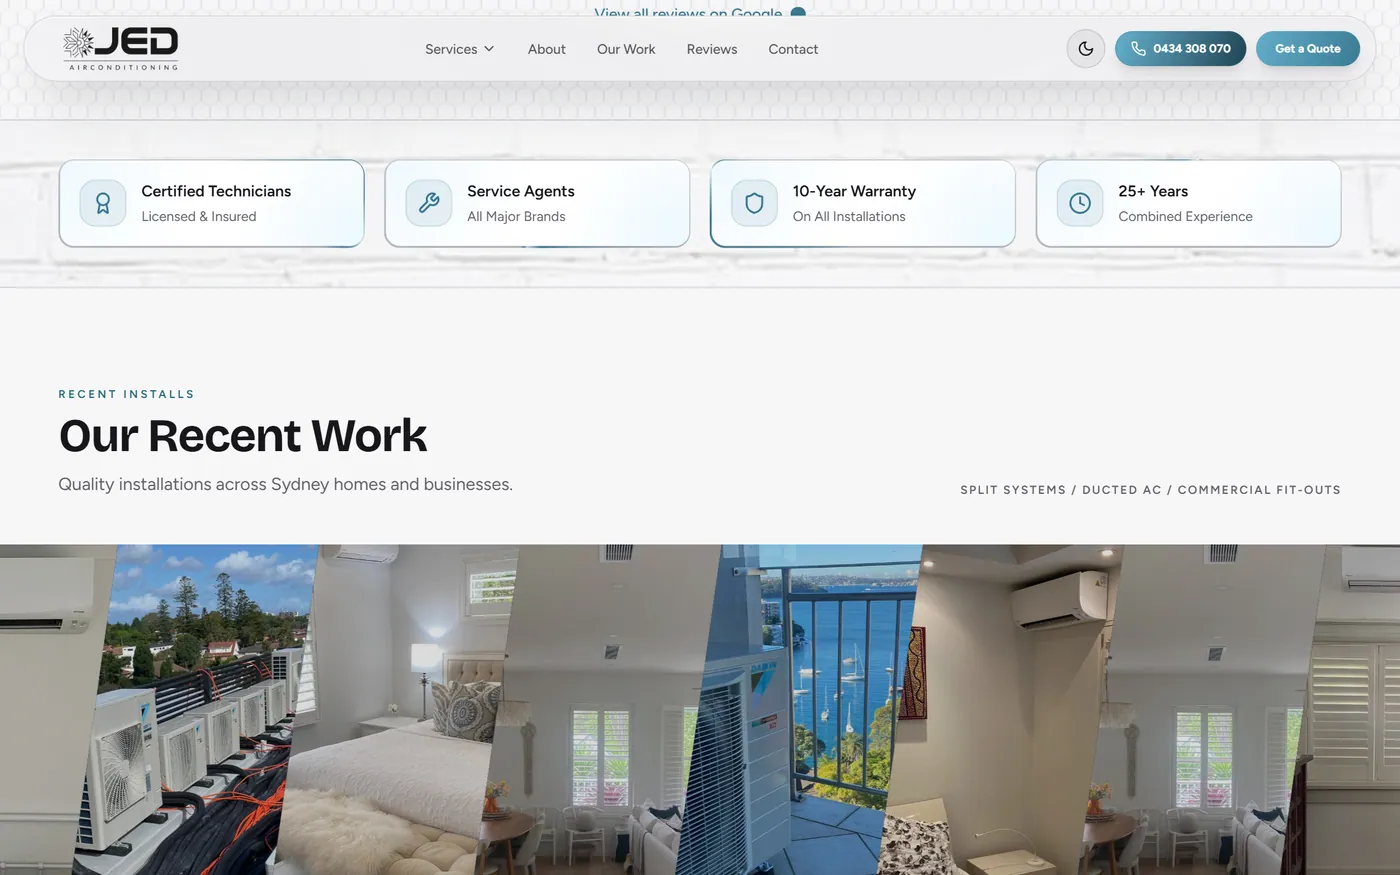Click the RECENT INSTALLS label
Viewport: 1400px width, 875px height.
(x=126, y=394)
